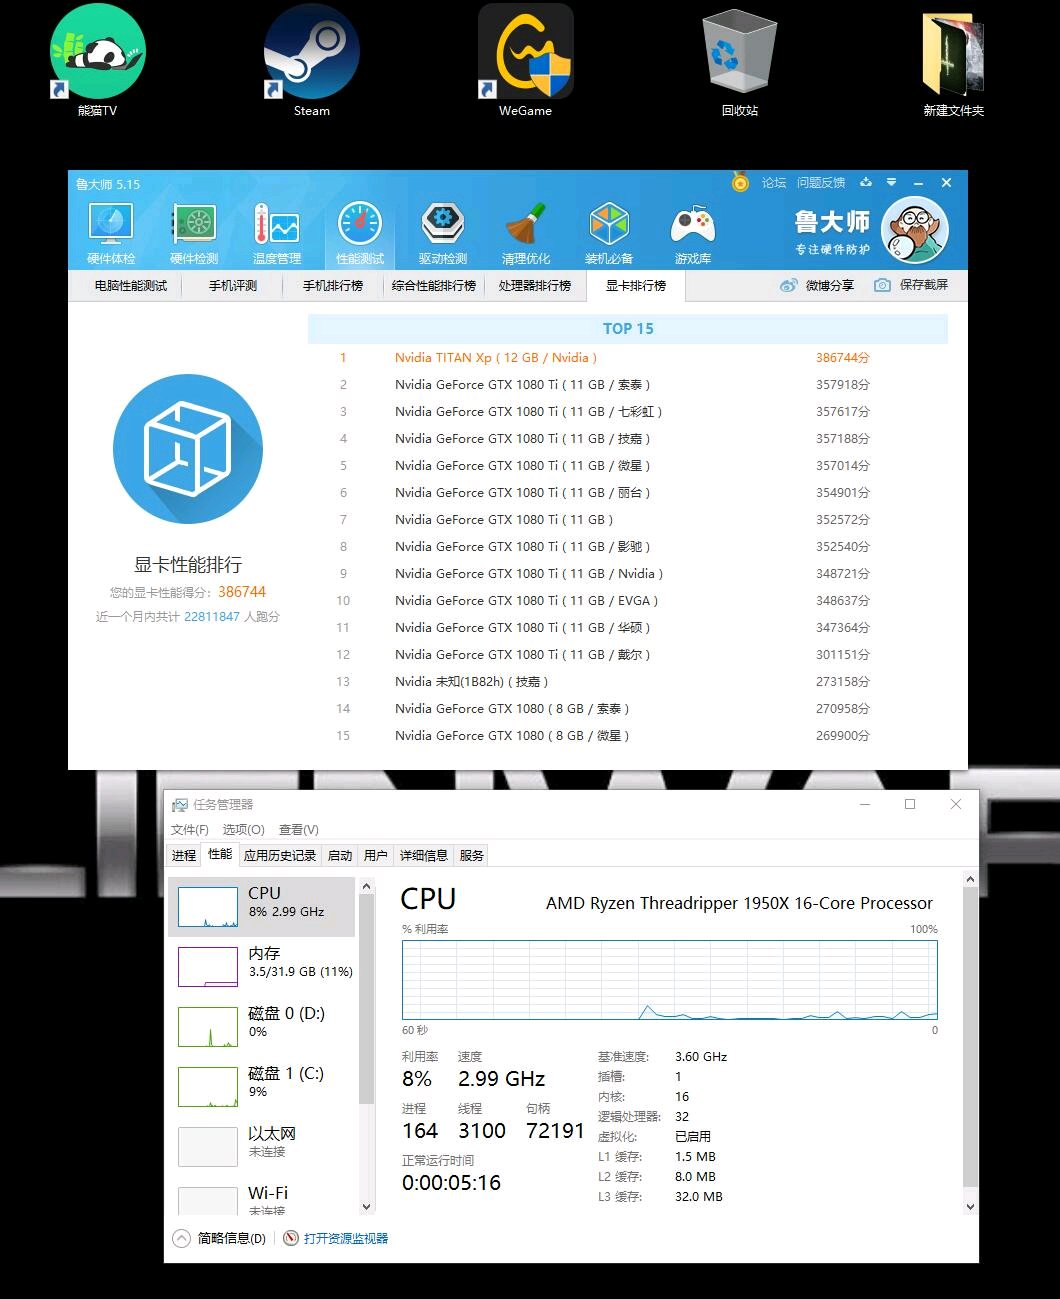This screenshot has width=1060, height=1299.
Task: Open 选项(O) menu in Task Manager
Action: (243, 830)
